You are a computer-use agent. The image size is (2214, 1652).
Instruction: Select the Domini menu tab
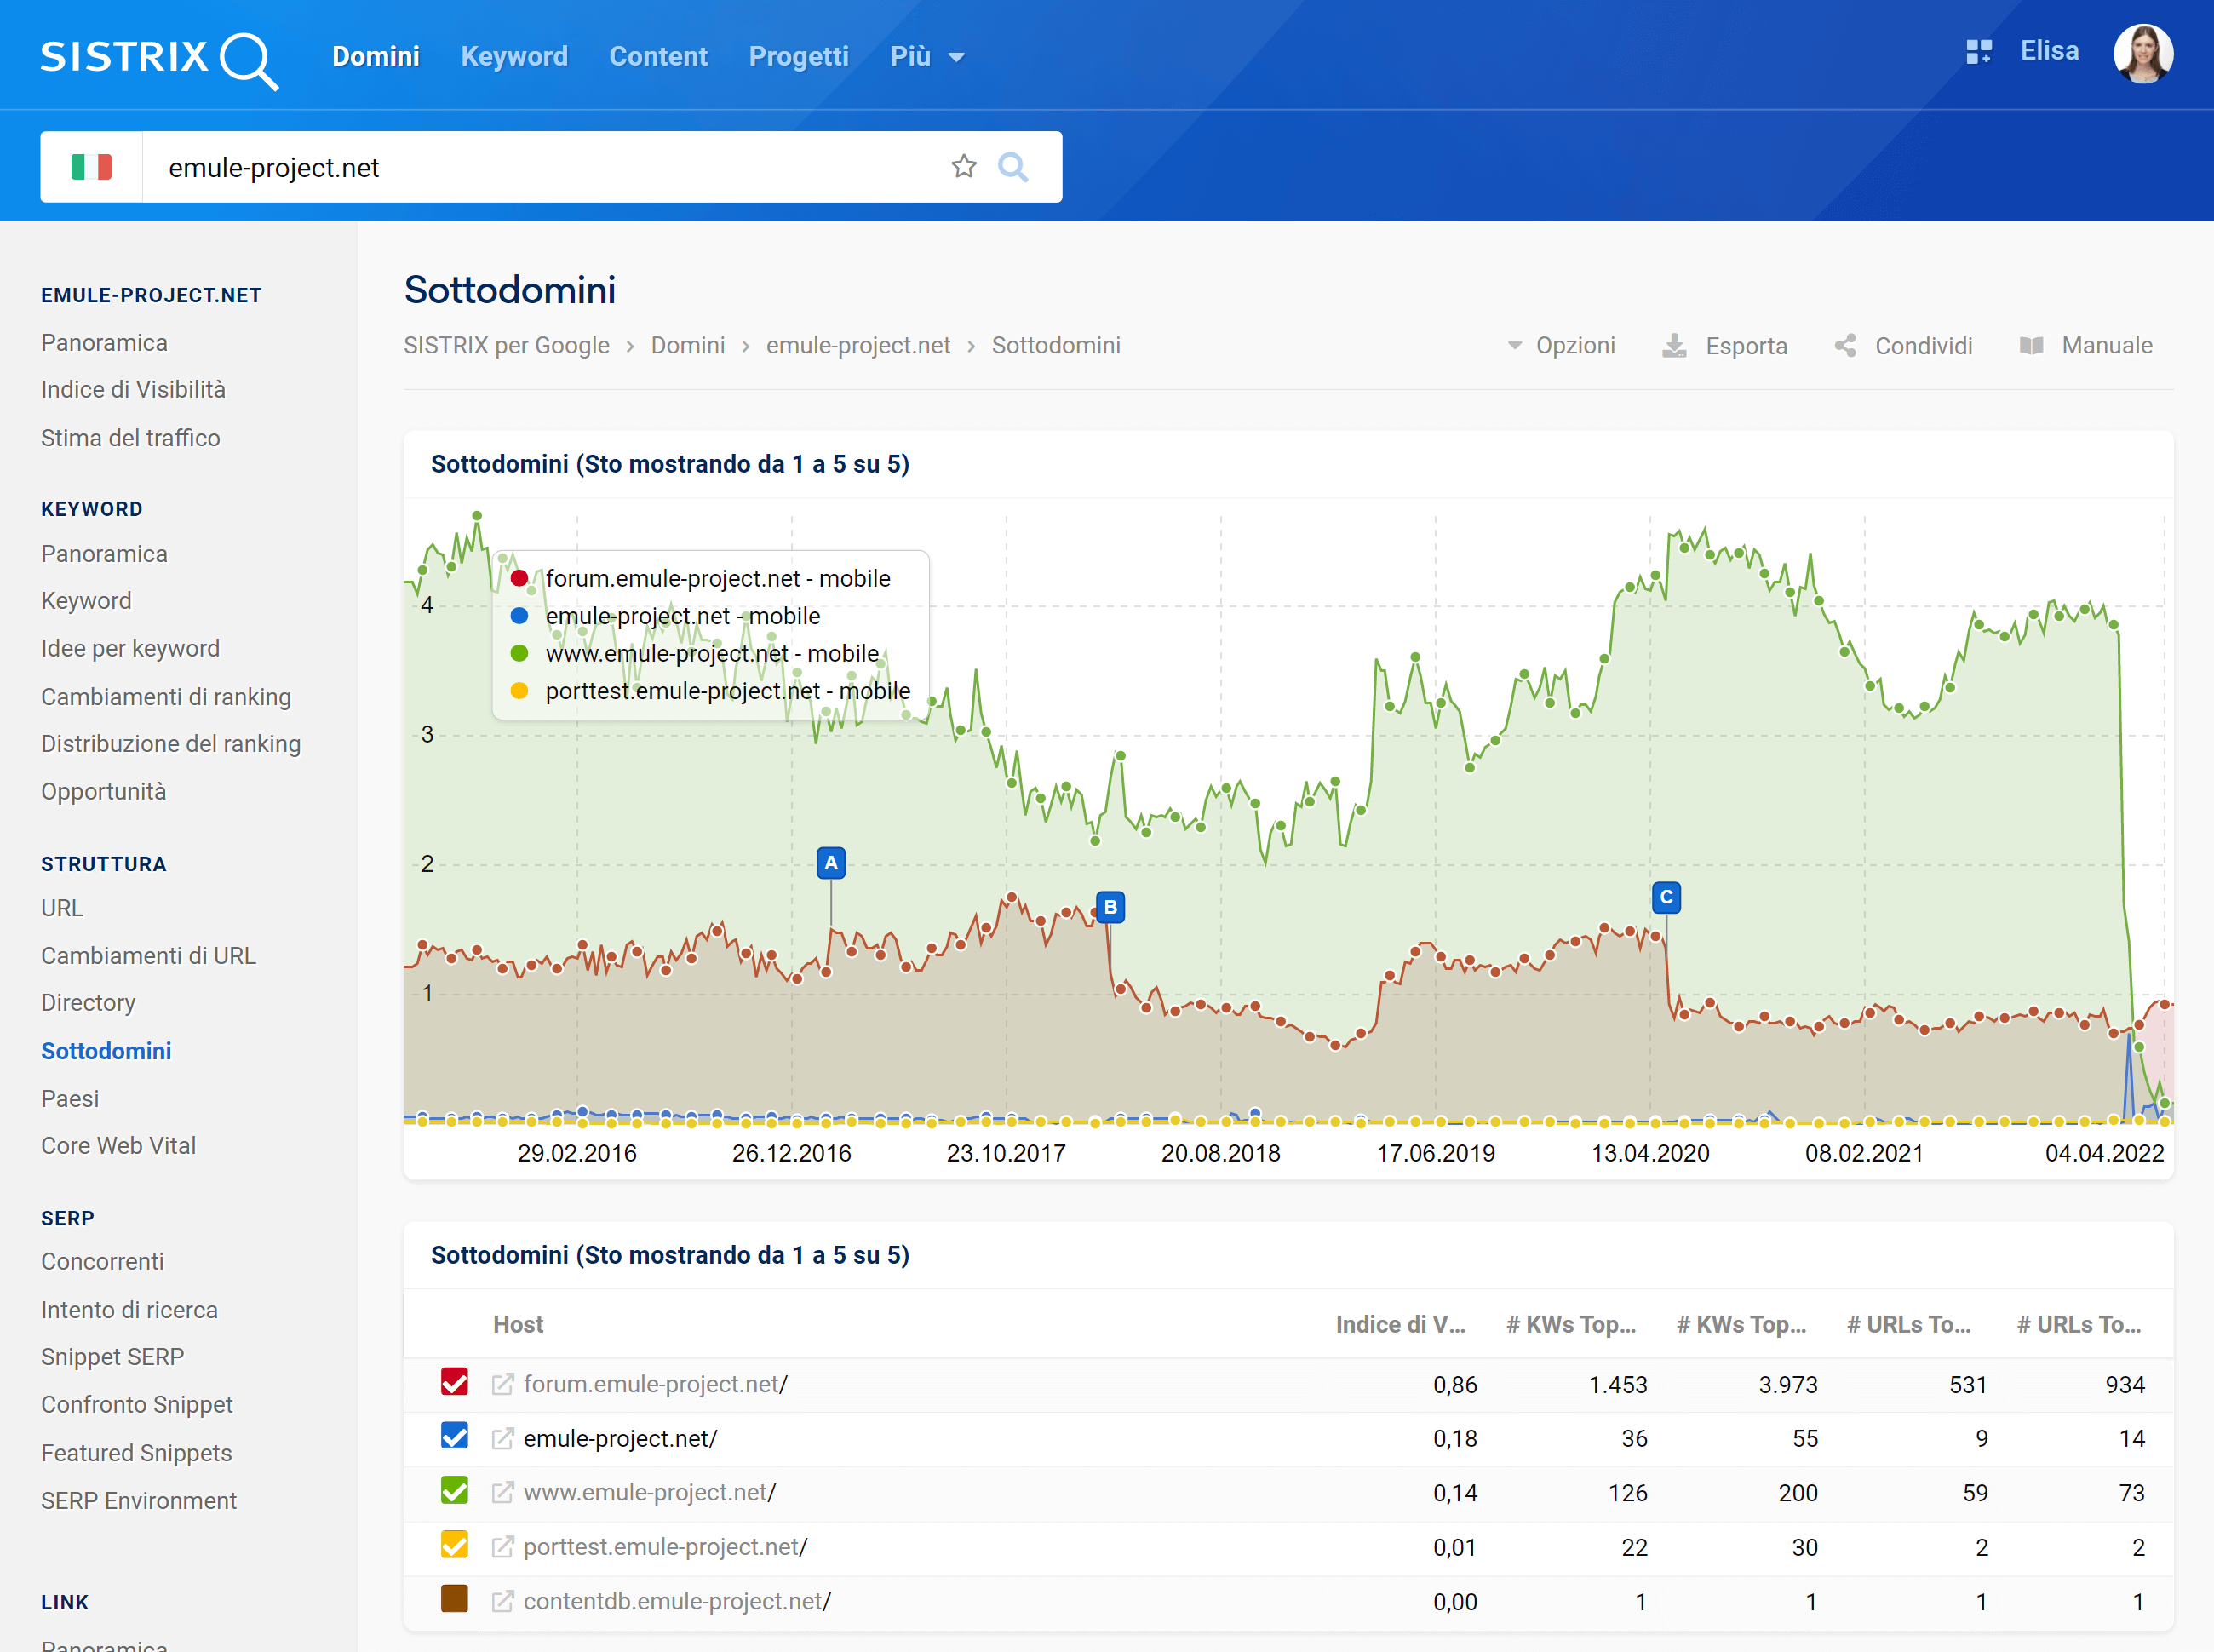(x=373, y=55)
